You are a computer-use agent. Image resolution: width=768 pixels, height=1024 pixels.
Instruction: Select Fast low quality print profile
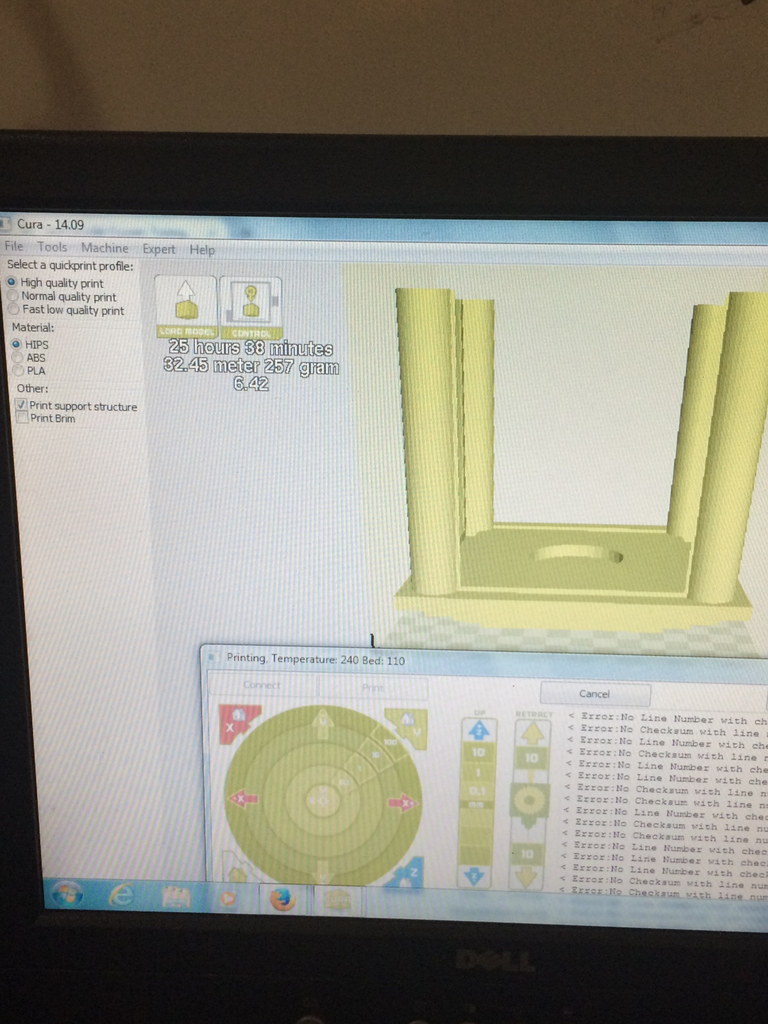(67, 310)
